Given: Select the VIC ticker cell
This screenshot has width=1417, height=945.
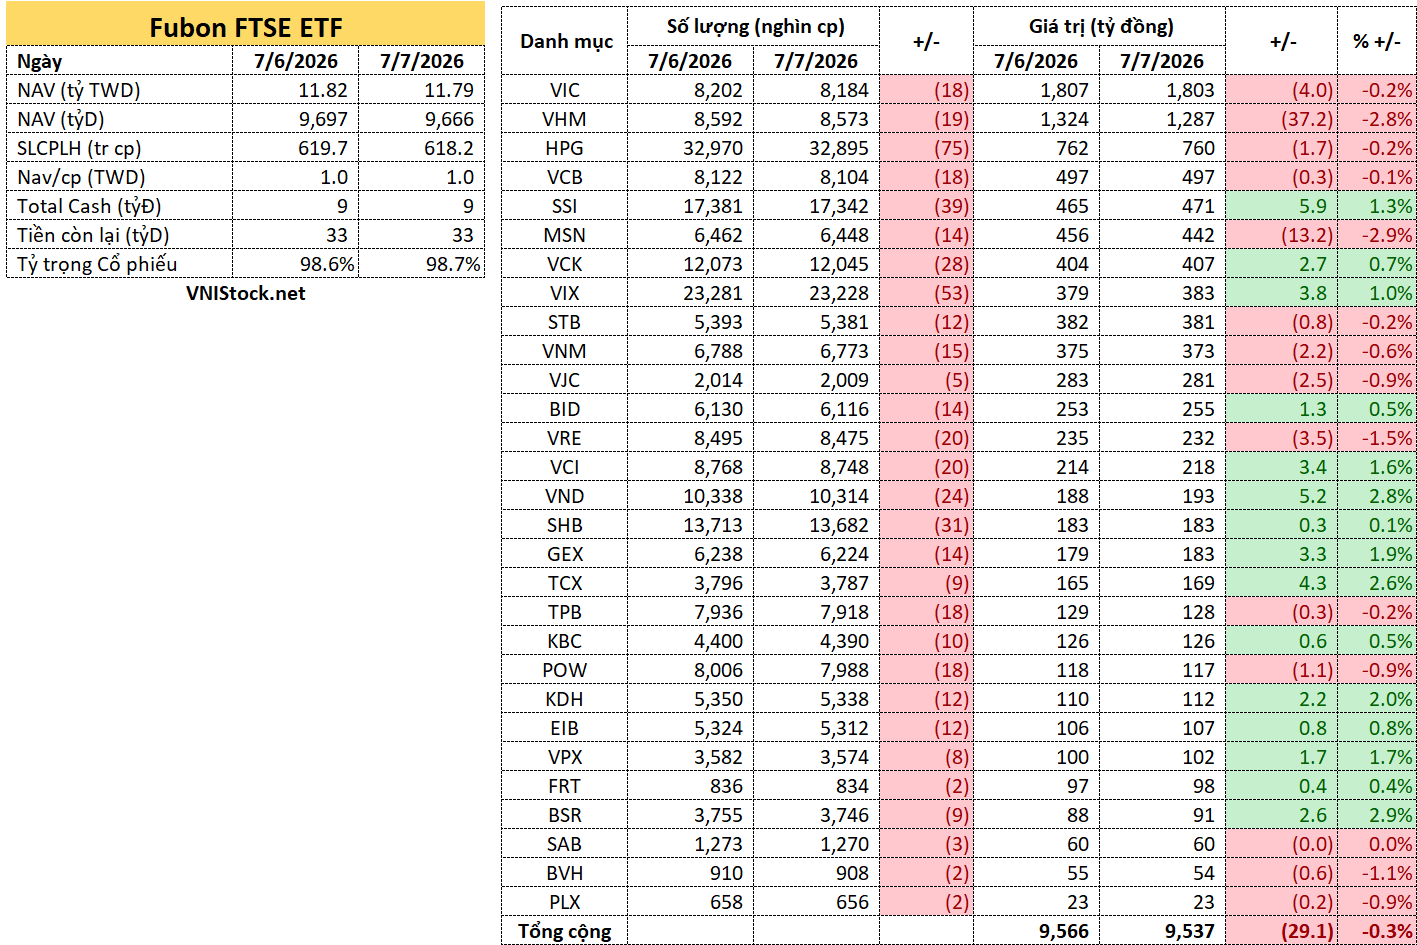Looking at the screenshot, I should (x=565, y=90).
